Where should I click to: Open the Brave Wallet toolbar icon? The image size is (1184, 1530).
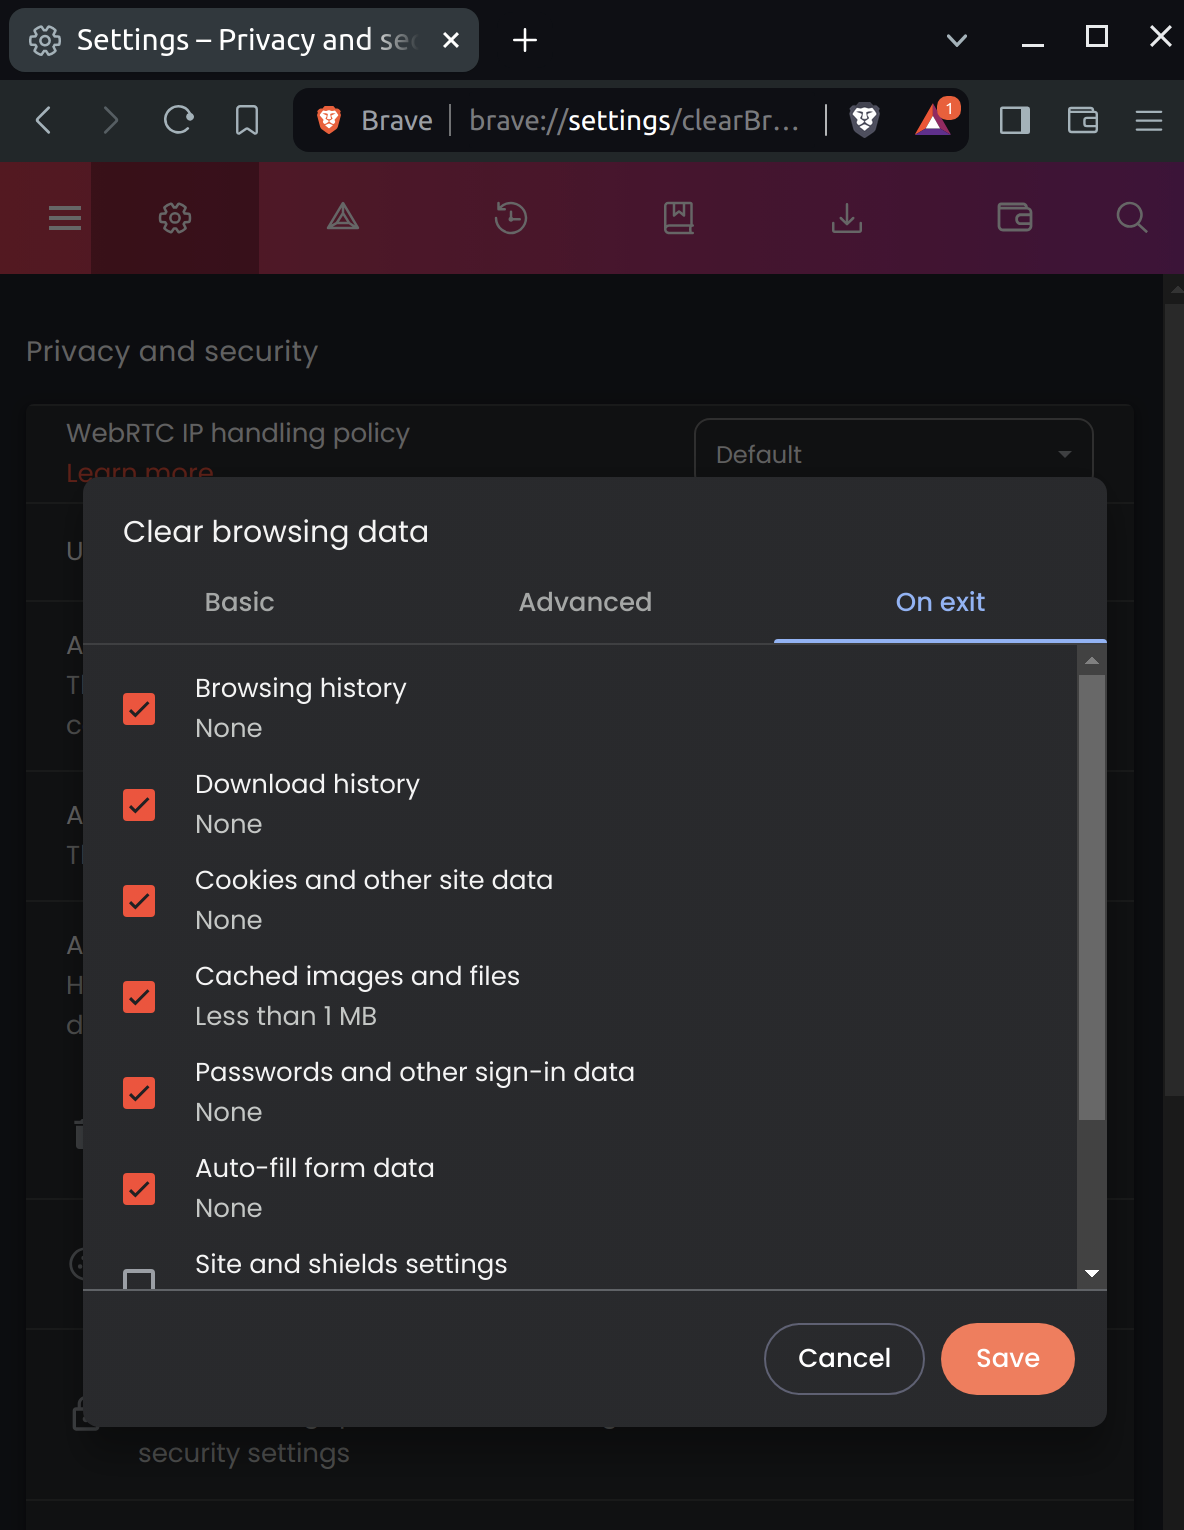click(x=1083, y=121)
